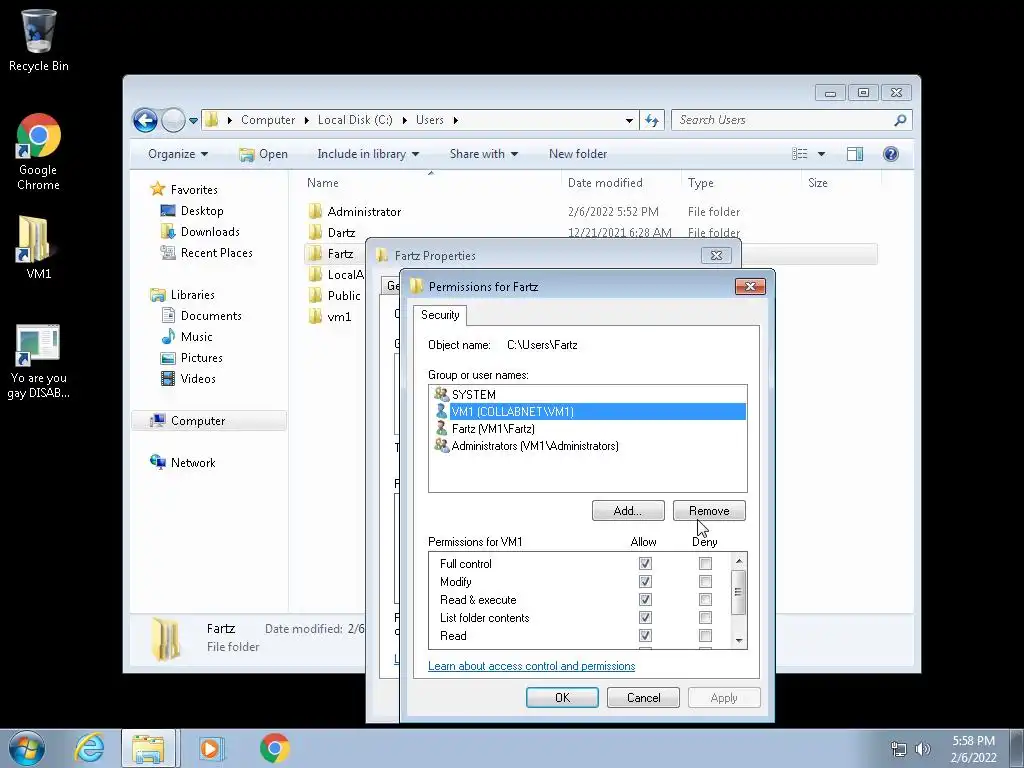This screenshot has width=1024, height=768.
Task: Refresh the Users folder address bar
Action: [x=652, y=120]
